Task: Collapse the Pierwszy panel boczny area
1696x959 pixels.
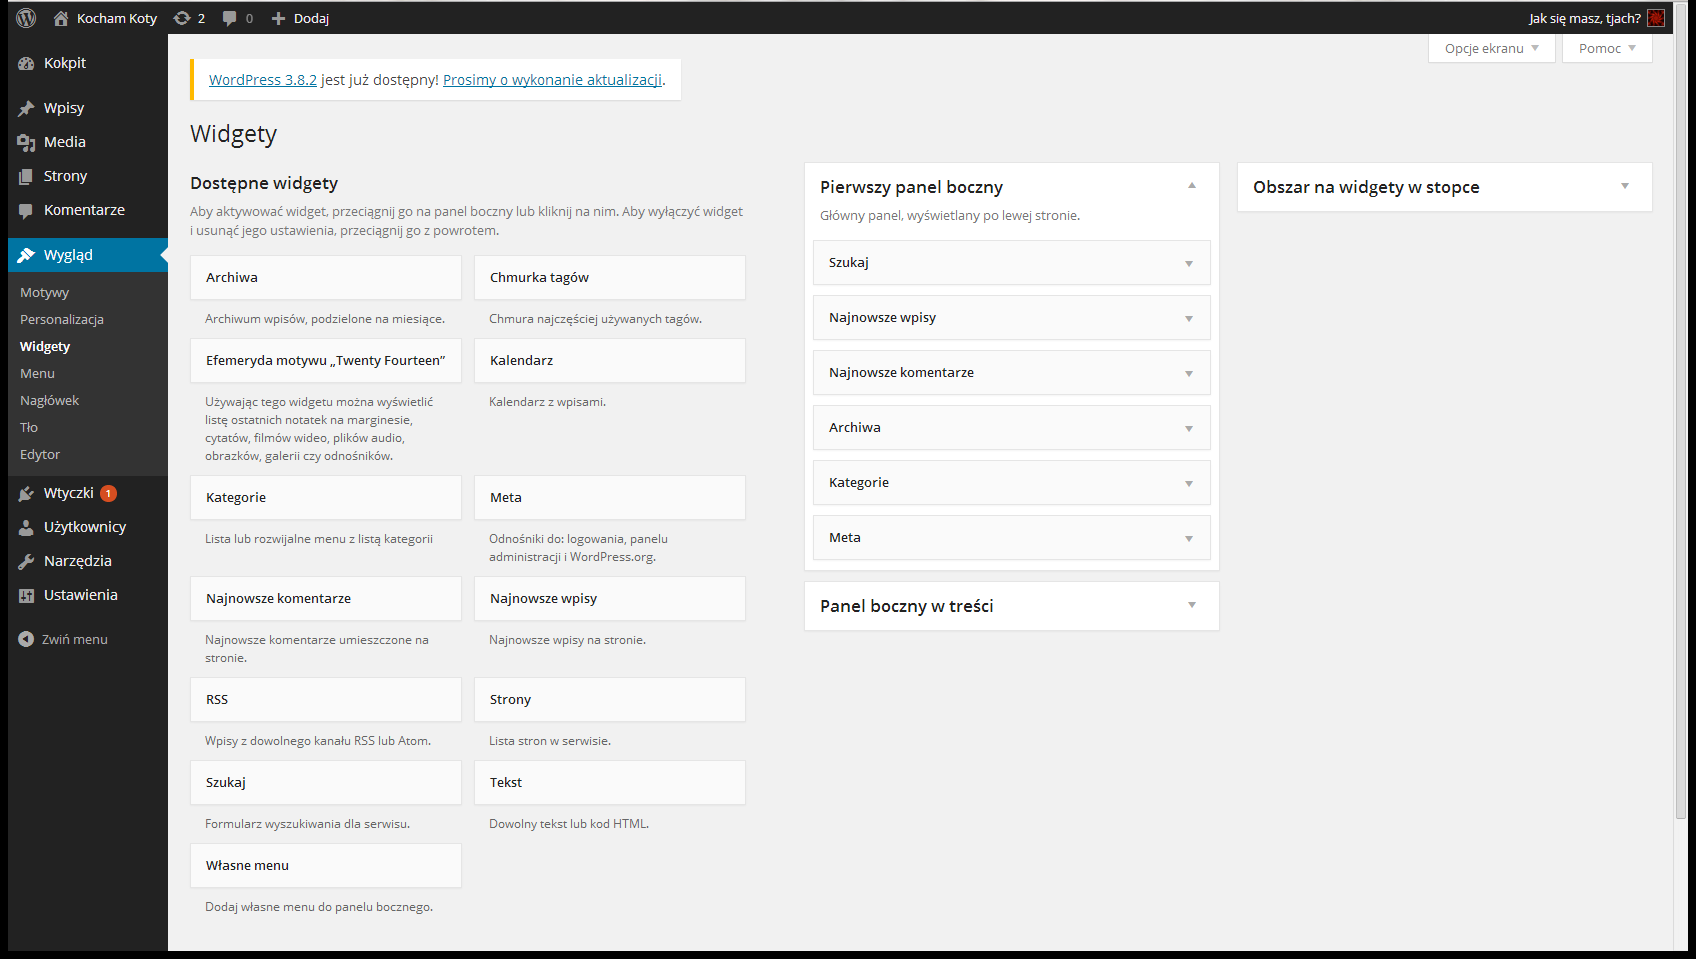Action: tap(1192, 186)
